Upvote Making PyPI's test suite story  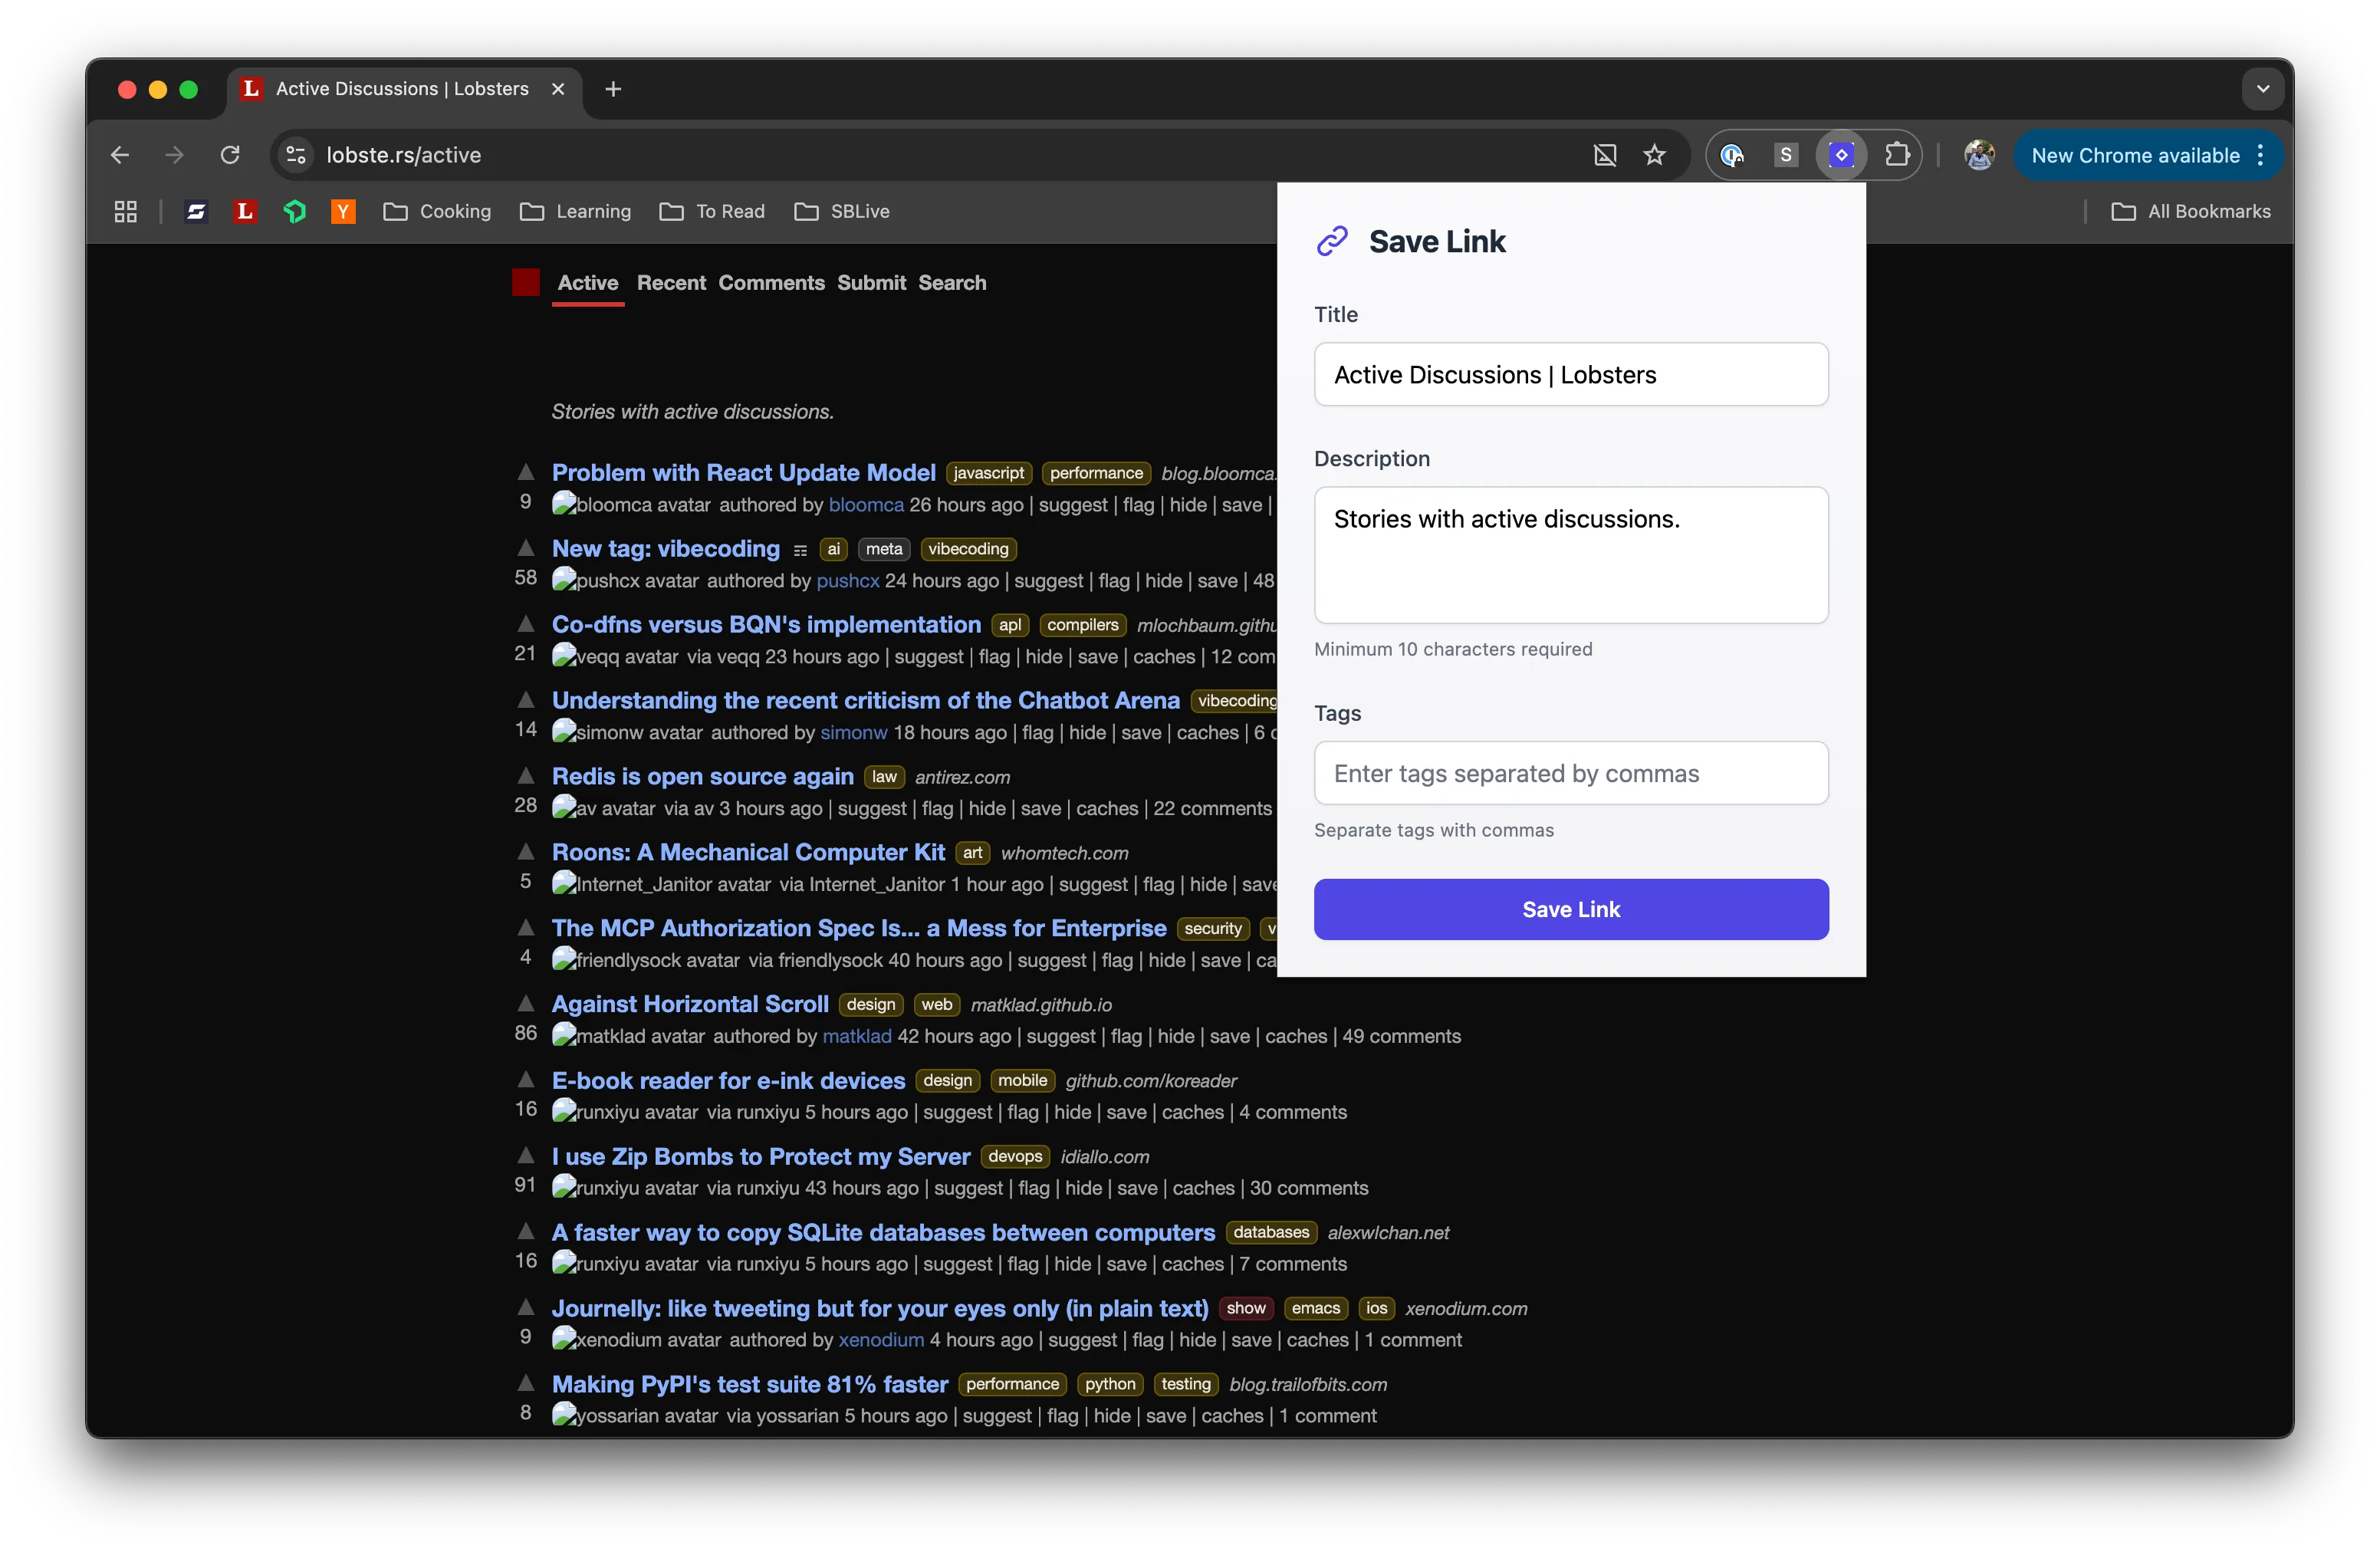[x=526, y=1383]
